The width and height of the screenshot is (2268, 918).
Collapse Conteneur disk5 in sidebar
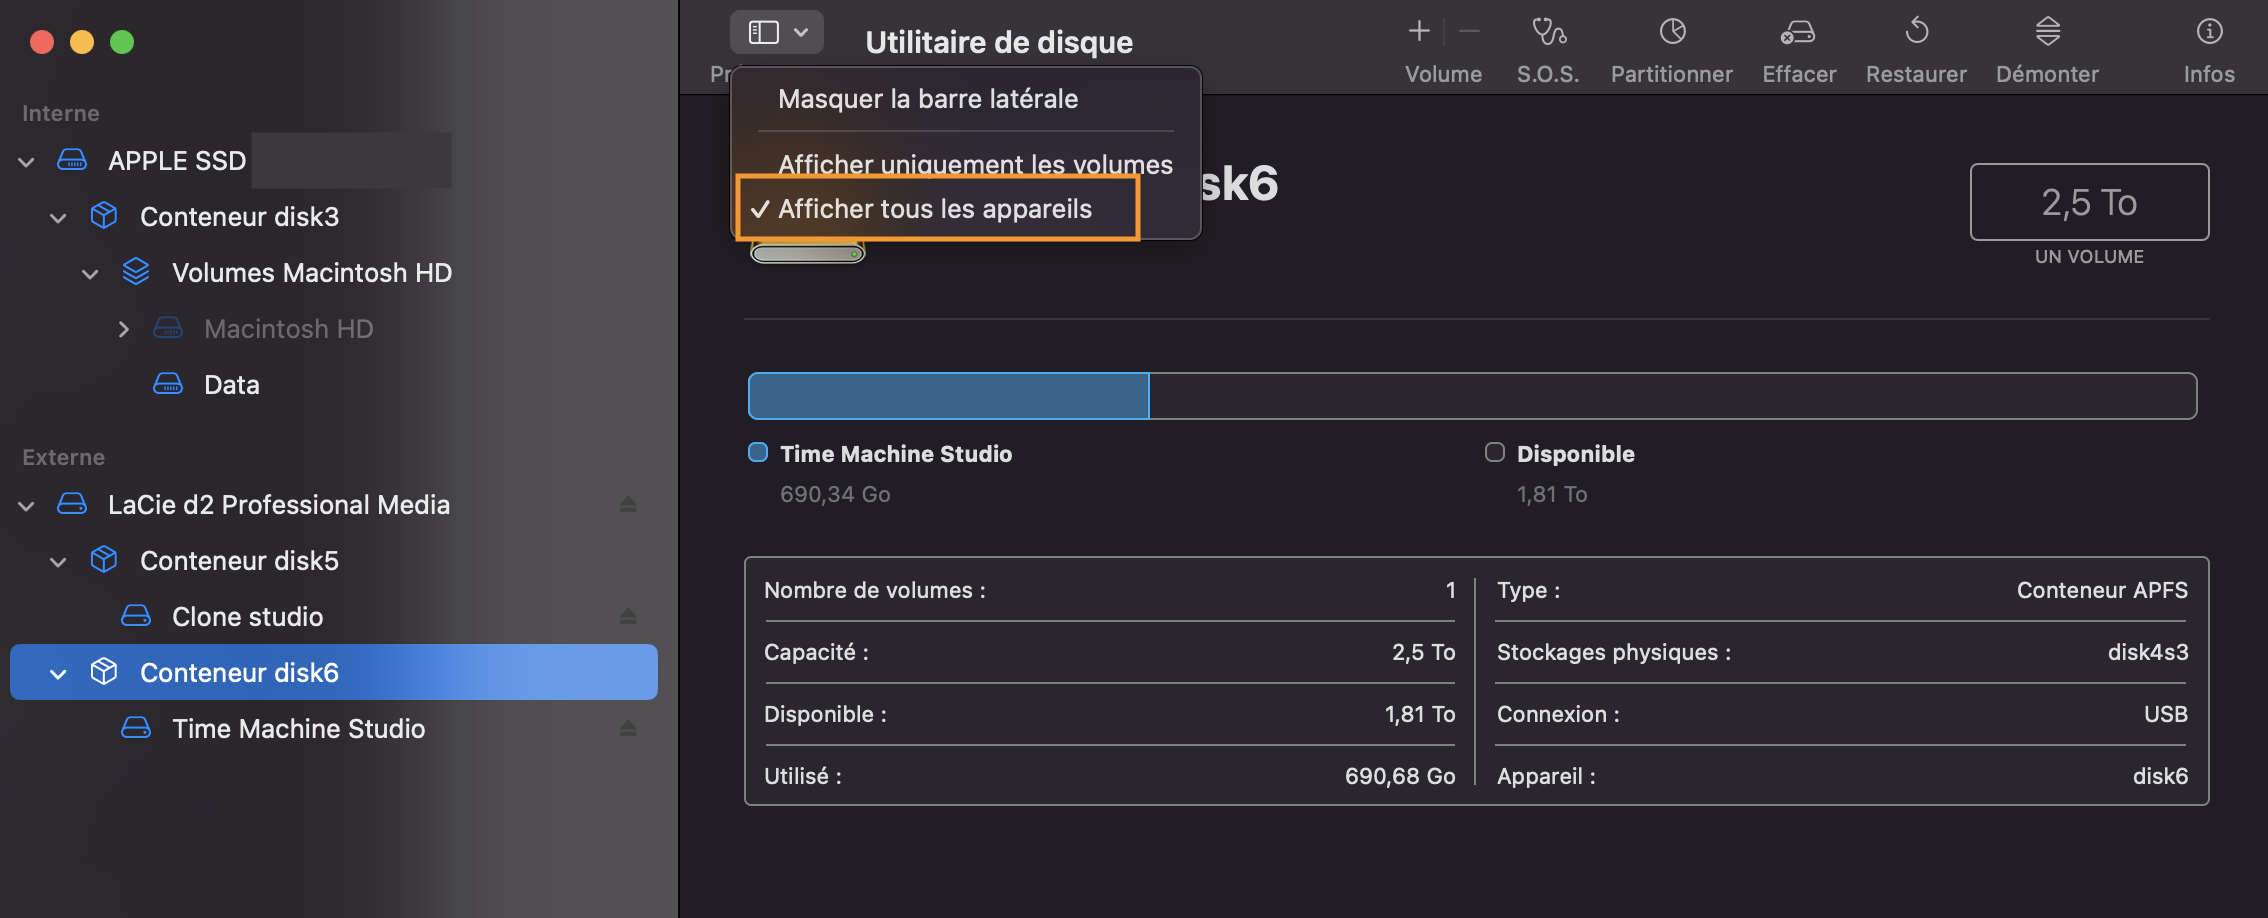(59, 561)
